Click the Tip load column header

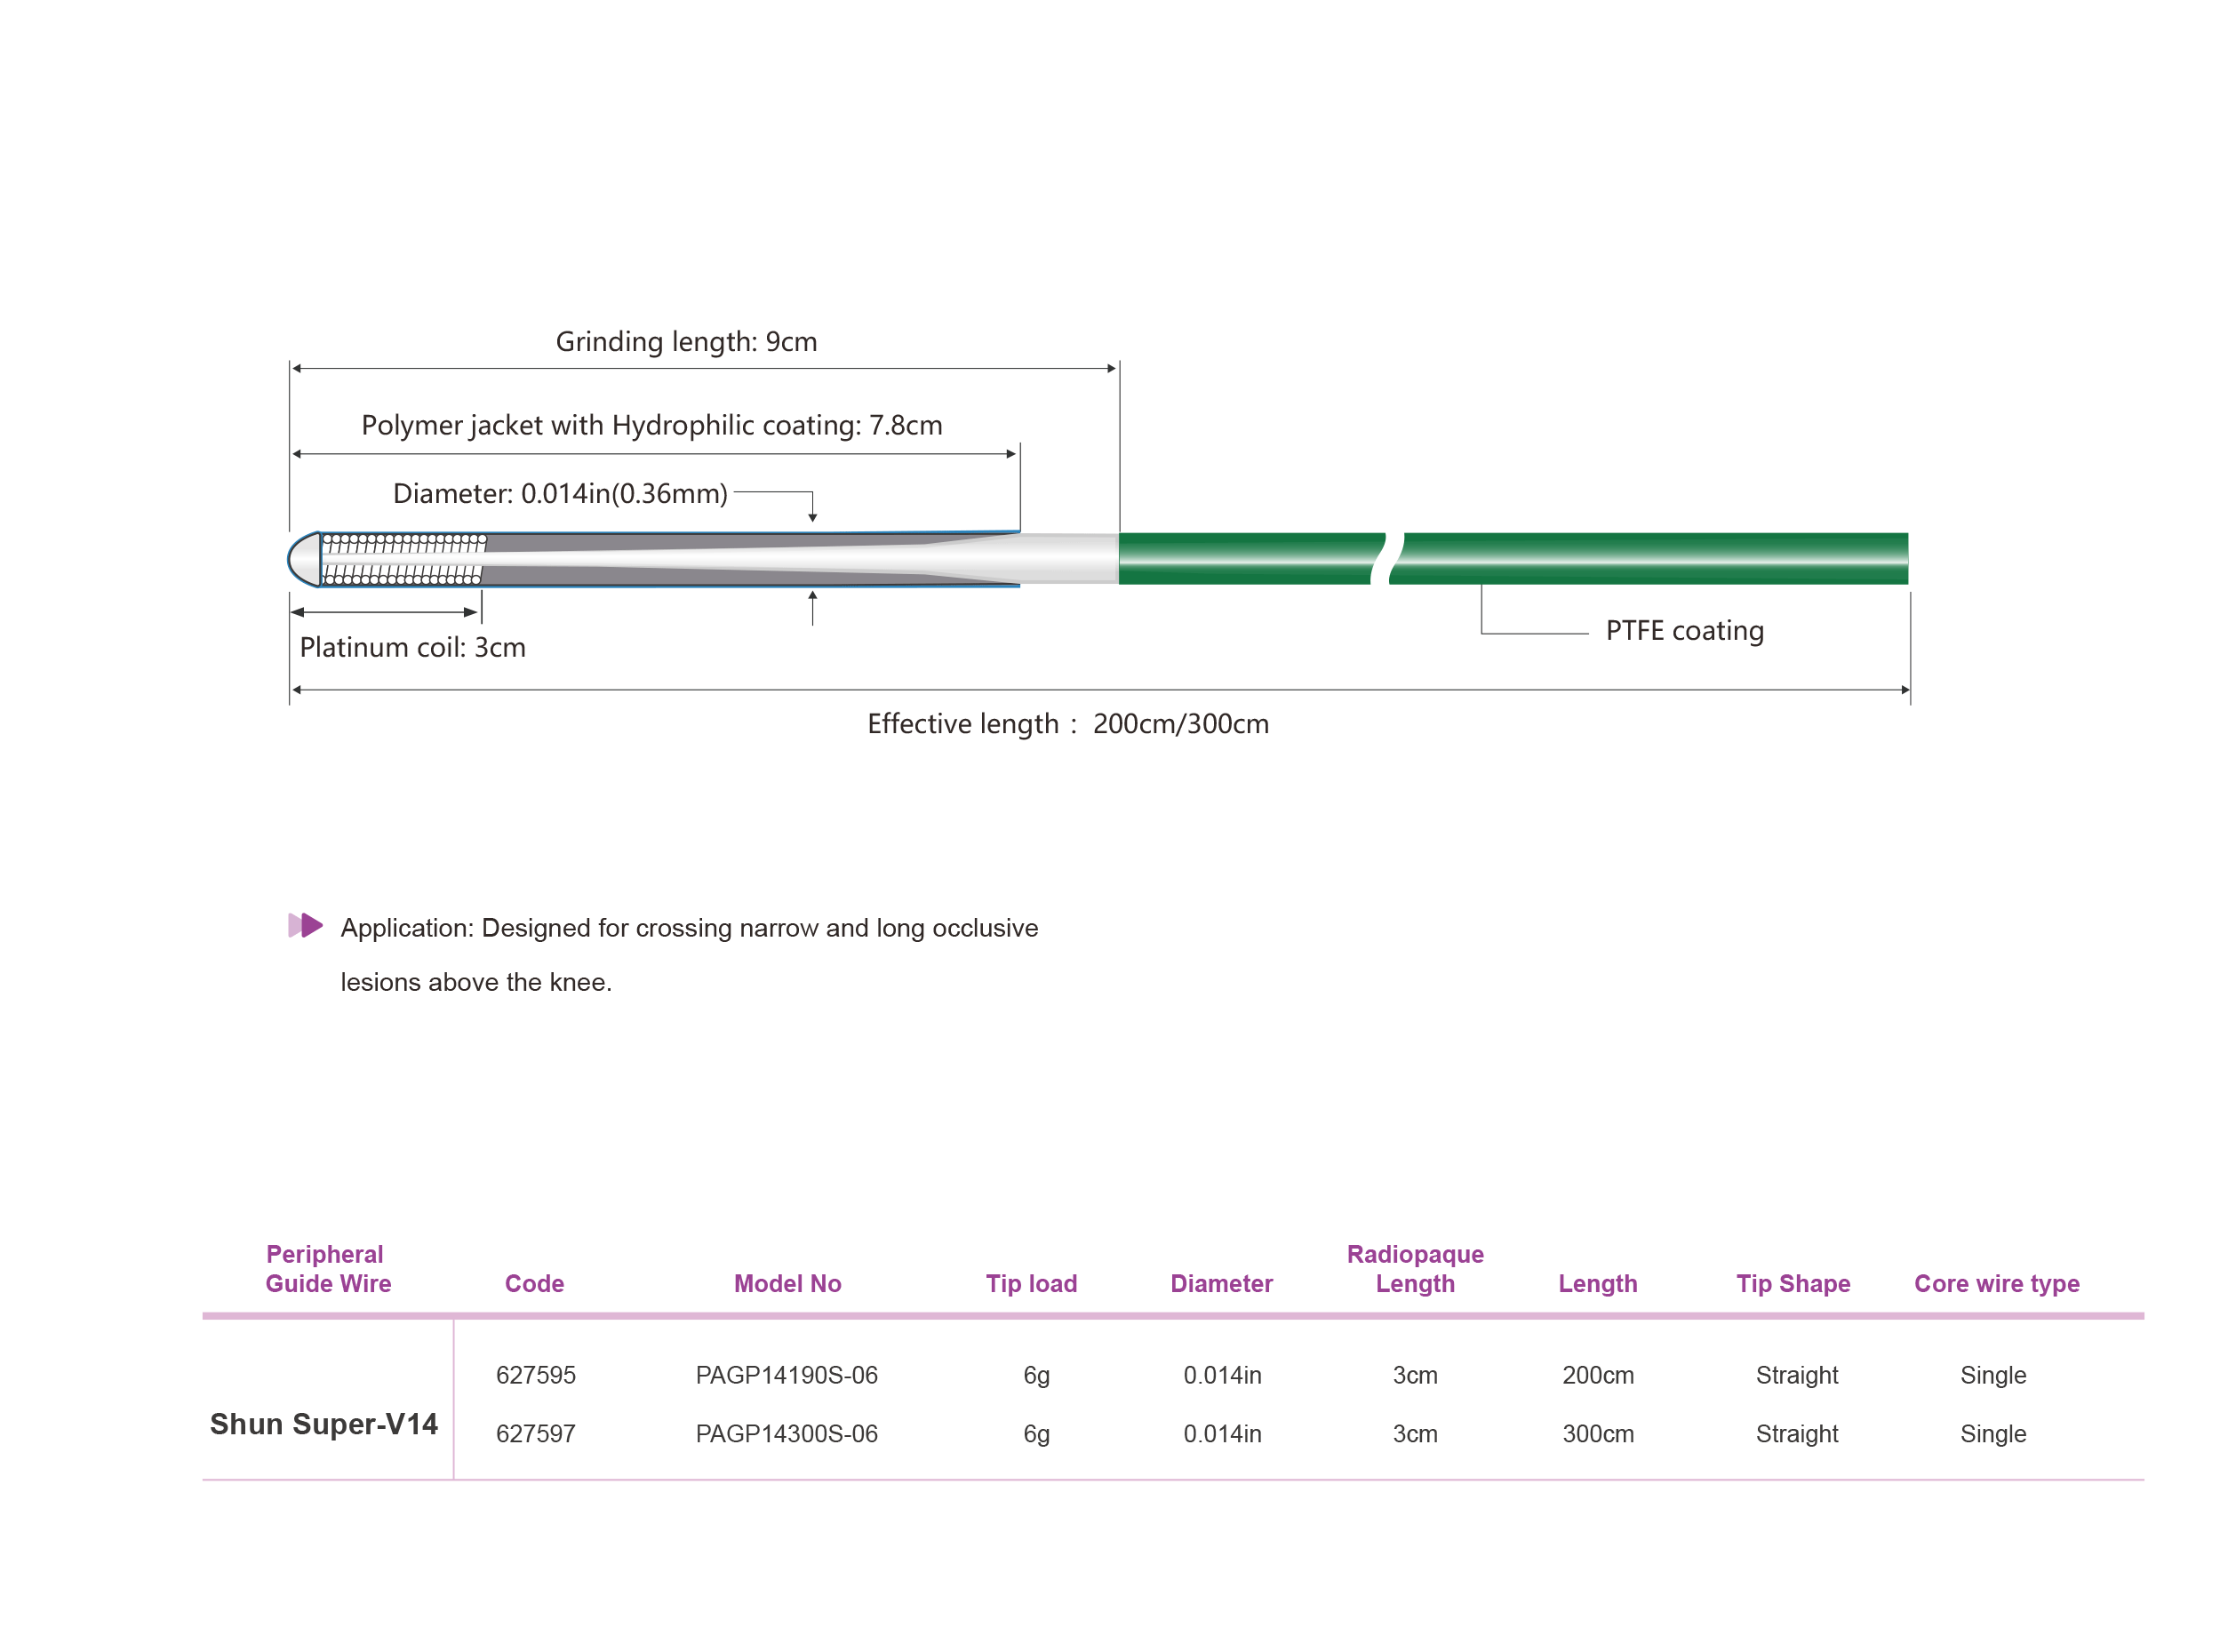pyautogui.click(x=1031, y=1284)
